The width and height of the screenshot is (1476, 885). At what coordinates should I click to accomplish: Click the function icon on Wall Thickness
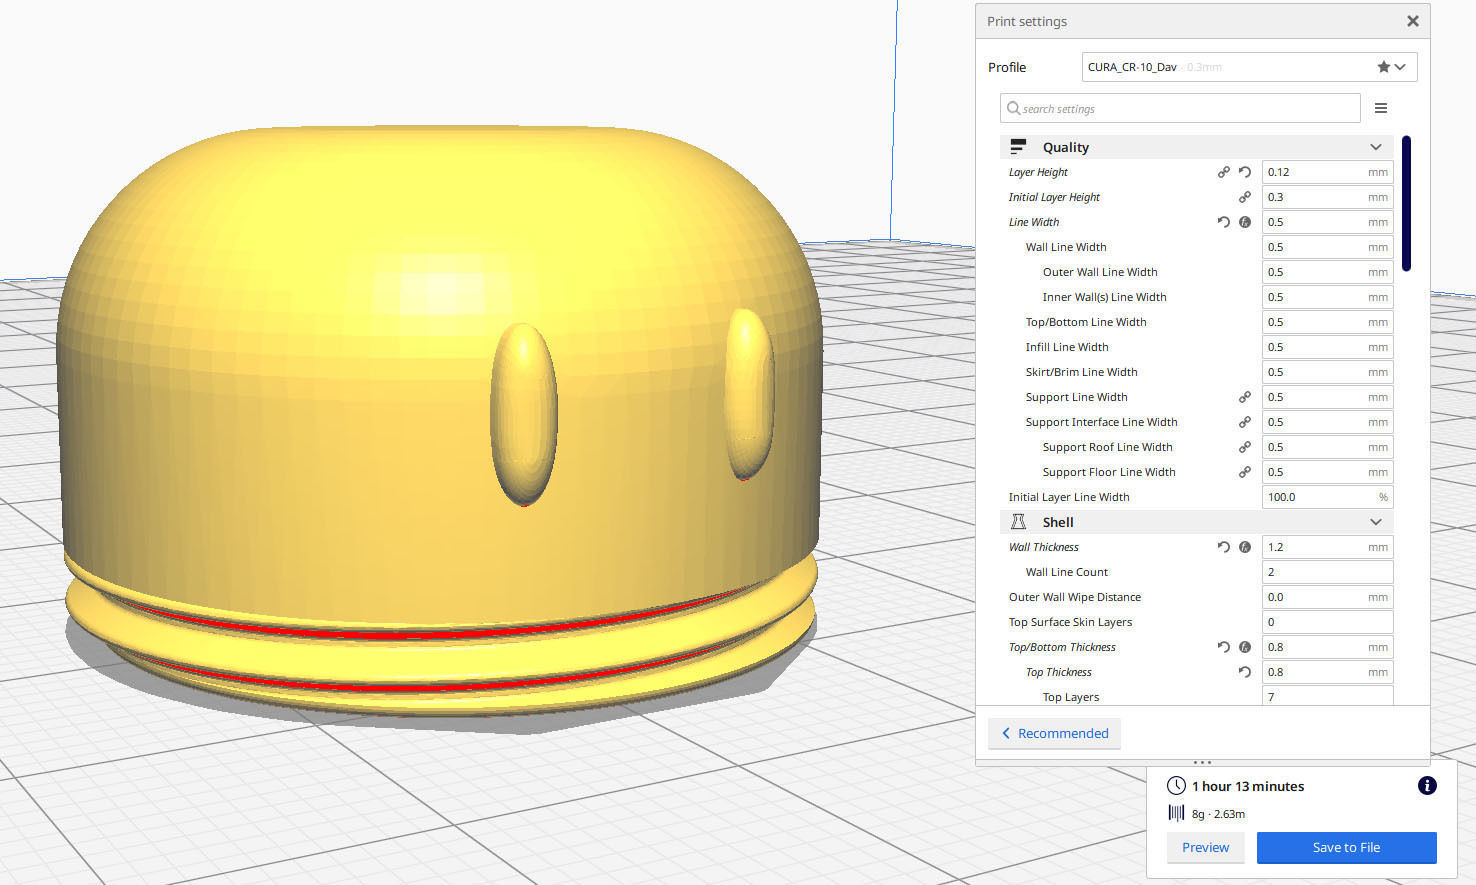click(1245, 547)
